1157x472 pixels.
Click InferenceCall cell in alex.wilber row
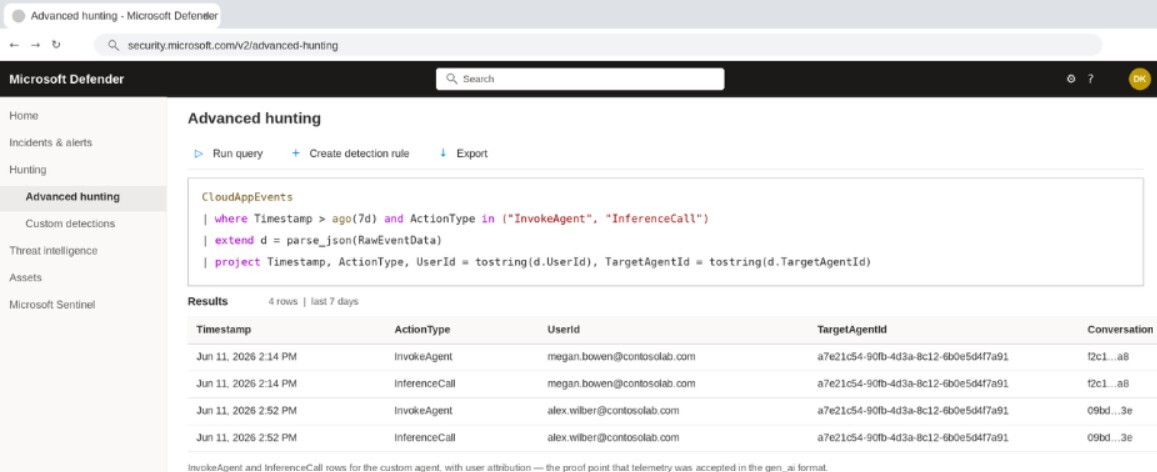click(x=424, y=437)
